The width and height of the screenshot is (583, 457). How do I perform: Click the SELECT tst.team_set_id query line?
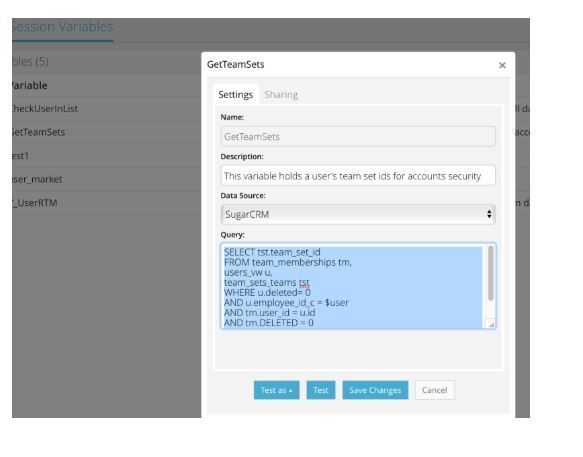pyautogui.click(x=272, y=252)
